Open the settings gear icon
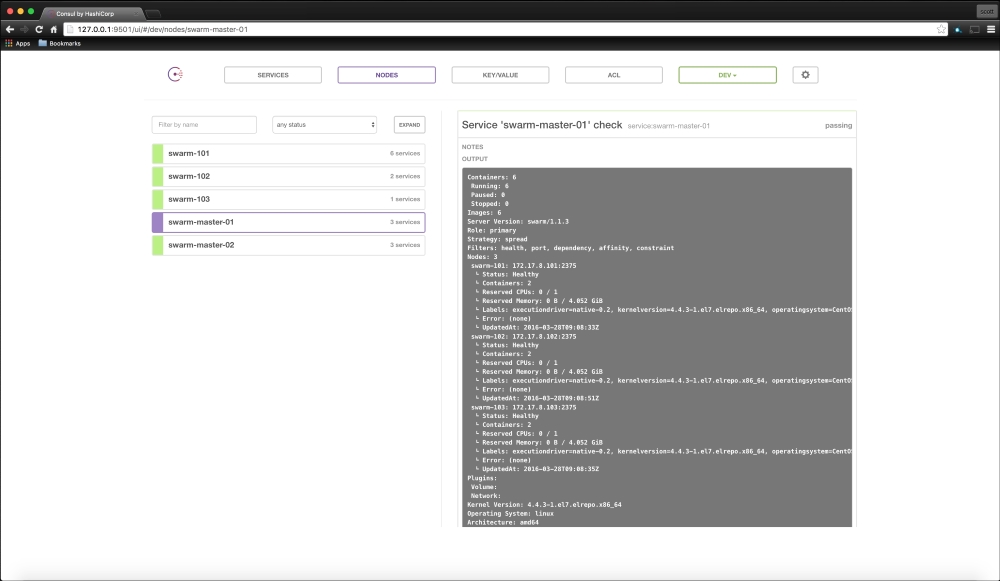The height and width of the screenshot is (581, 1000). point(806,75)
